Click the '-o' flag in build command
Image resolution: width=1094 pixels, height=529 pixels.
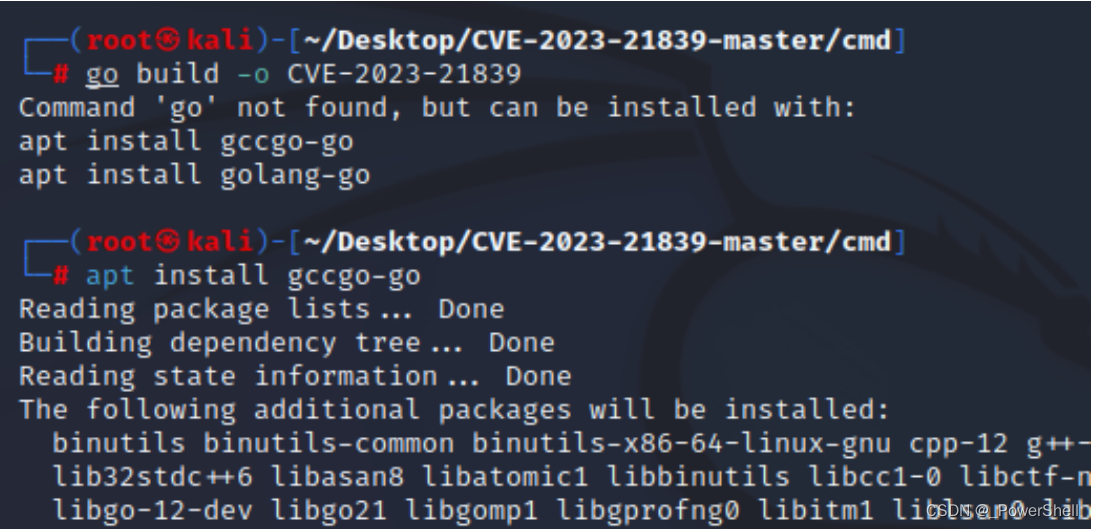(253, 74)
